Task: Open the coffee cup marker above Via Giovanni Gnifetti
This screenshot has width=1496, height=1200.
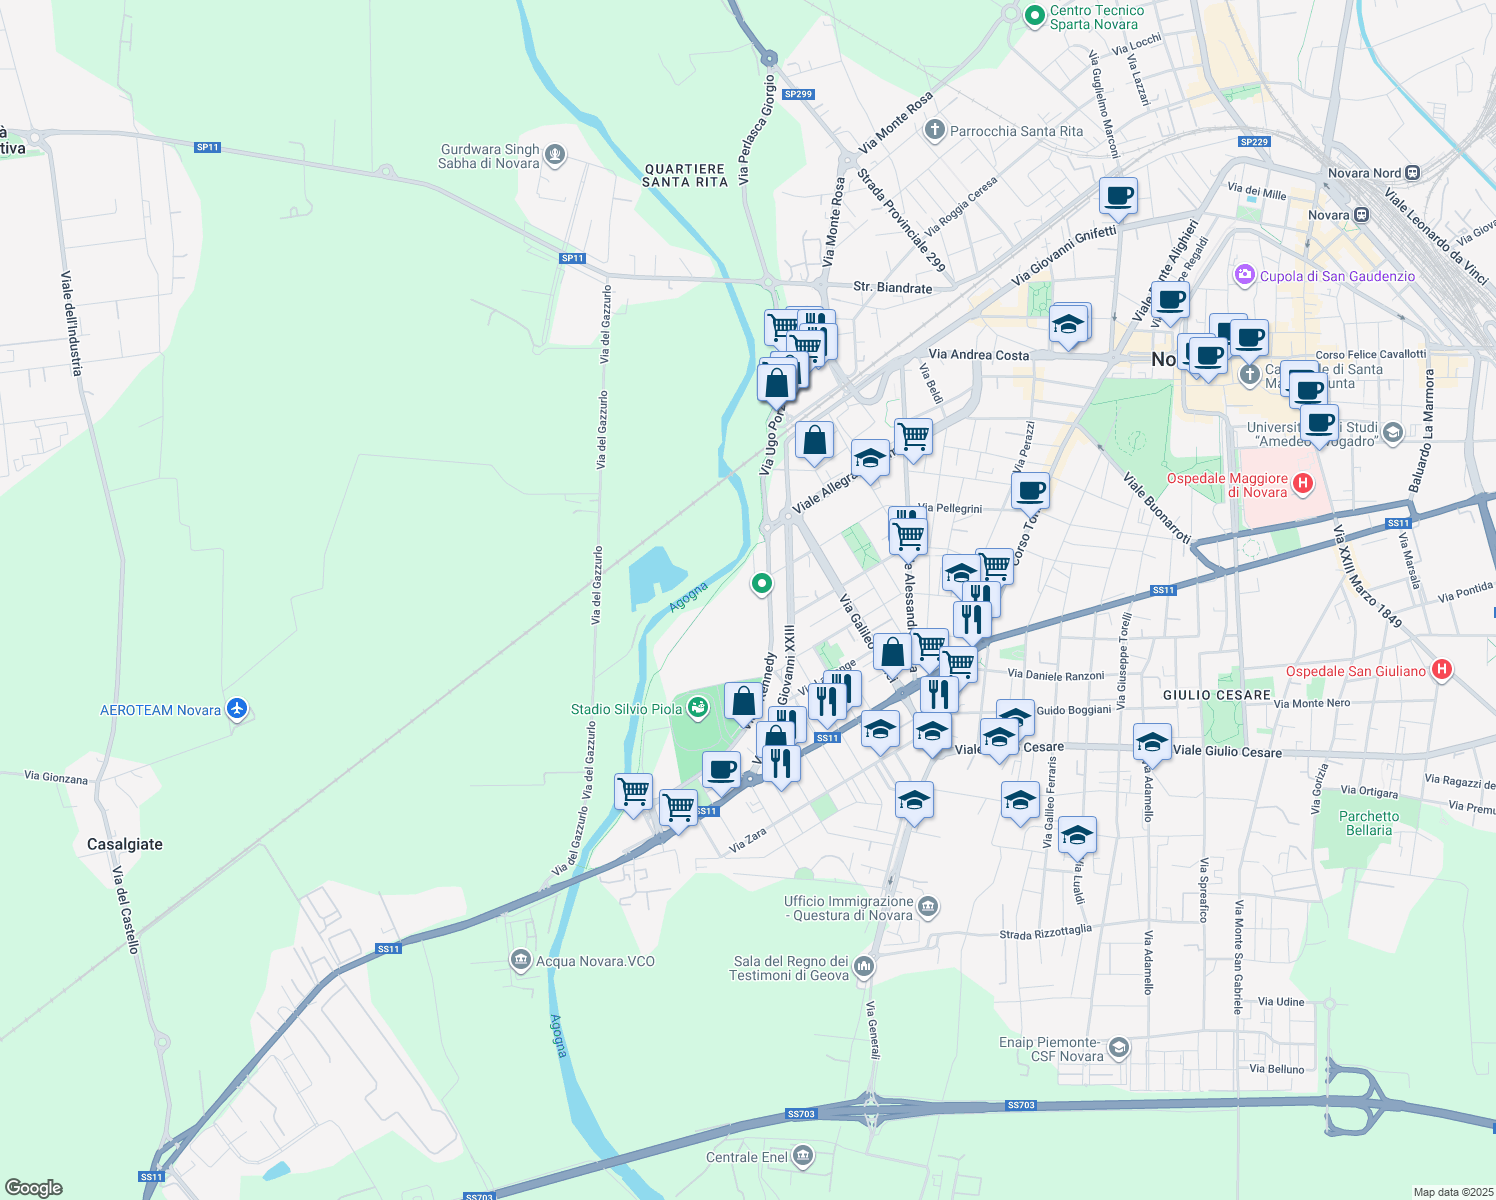Action: tap(1118, 198)
